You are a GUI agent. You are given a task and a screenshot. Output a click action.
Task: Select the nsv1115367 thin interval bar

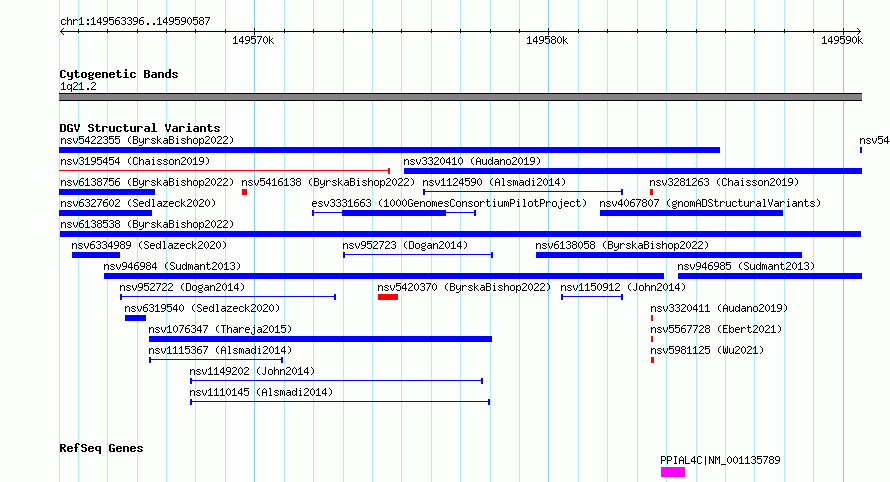tap(216, 360)
